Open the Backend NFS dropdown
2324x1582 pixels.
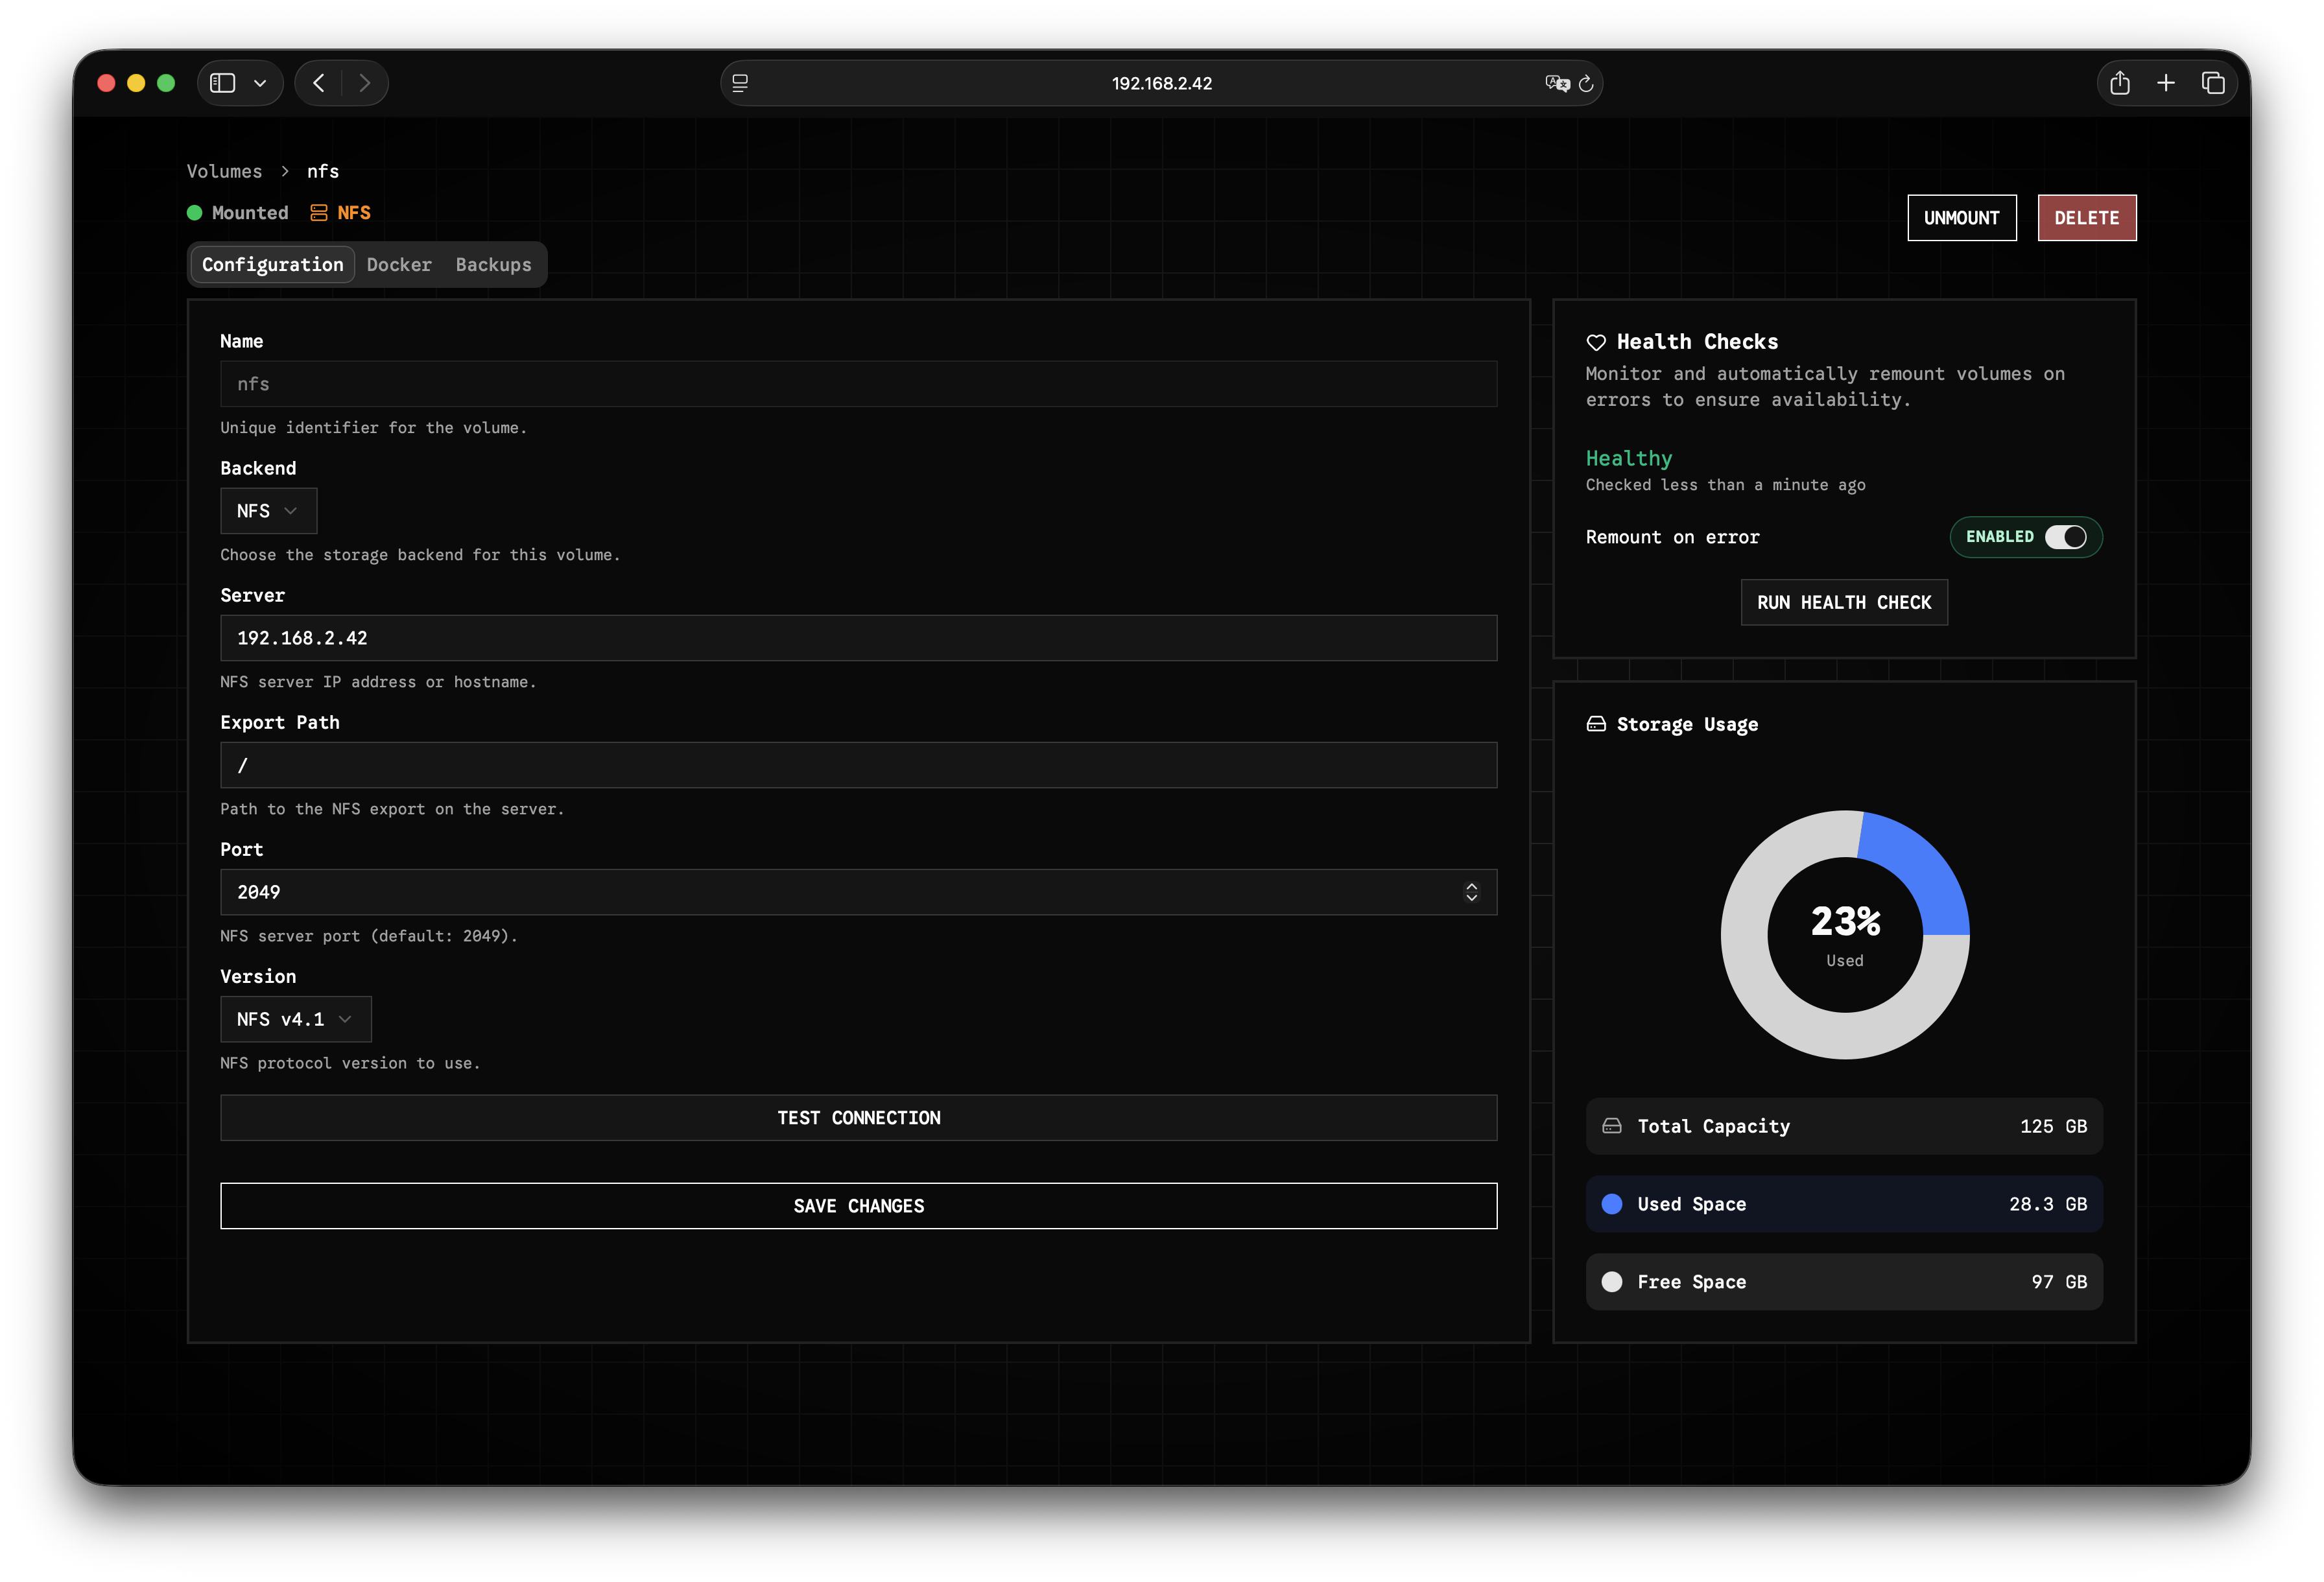[x=268, y=511]
